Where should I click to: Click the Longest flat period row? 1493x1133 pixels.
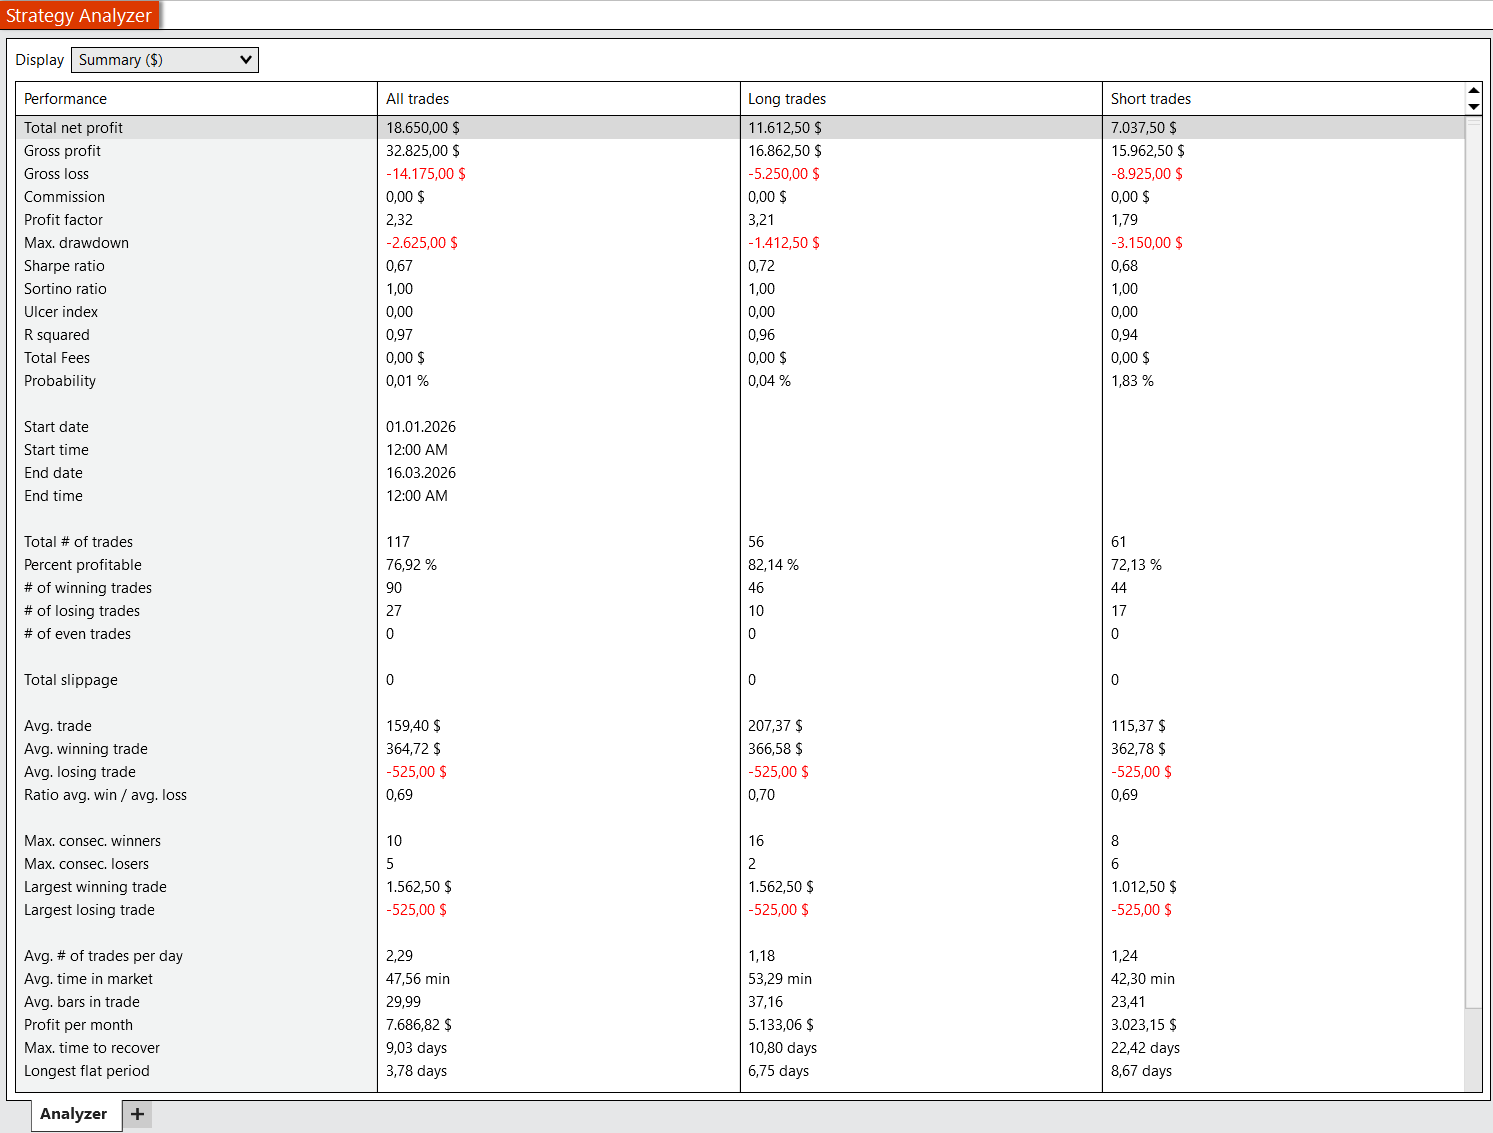(87, 1071)
